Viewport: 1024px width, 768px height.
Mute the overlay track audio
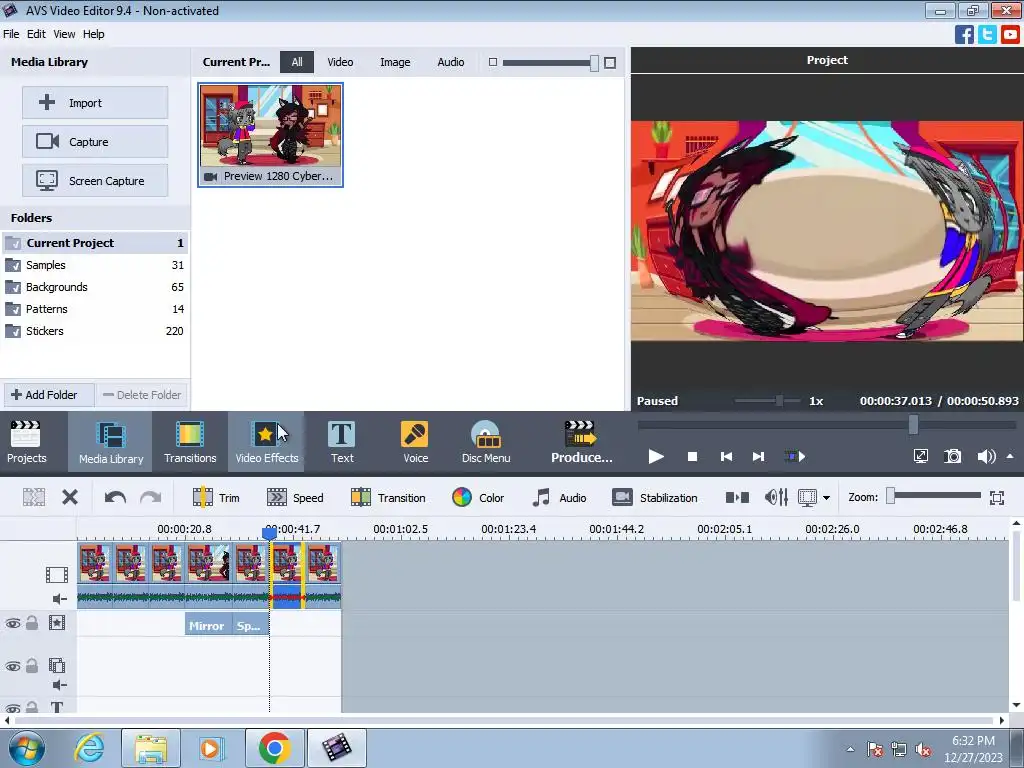[x=59, y=685]
